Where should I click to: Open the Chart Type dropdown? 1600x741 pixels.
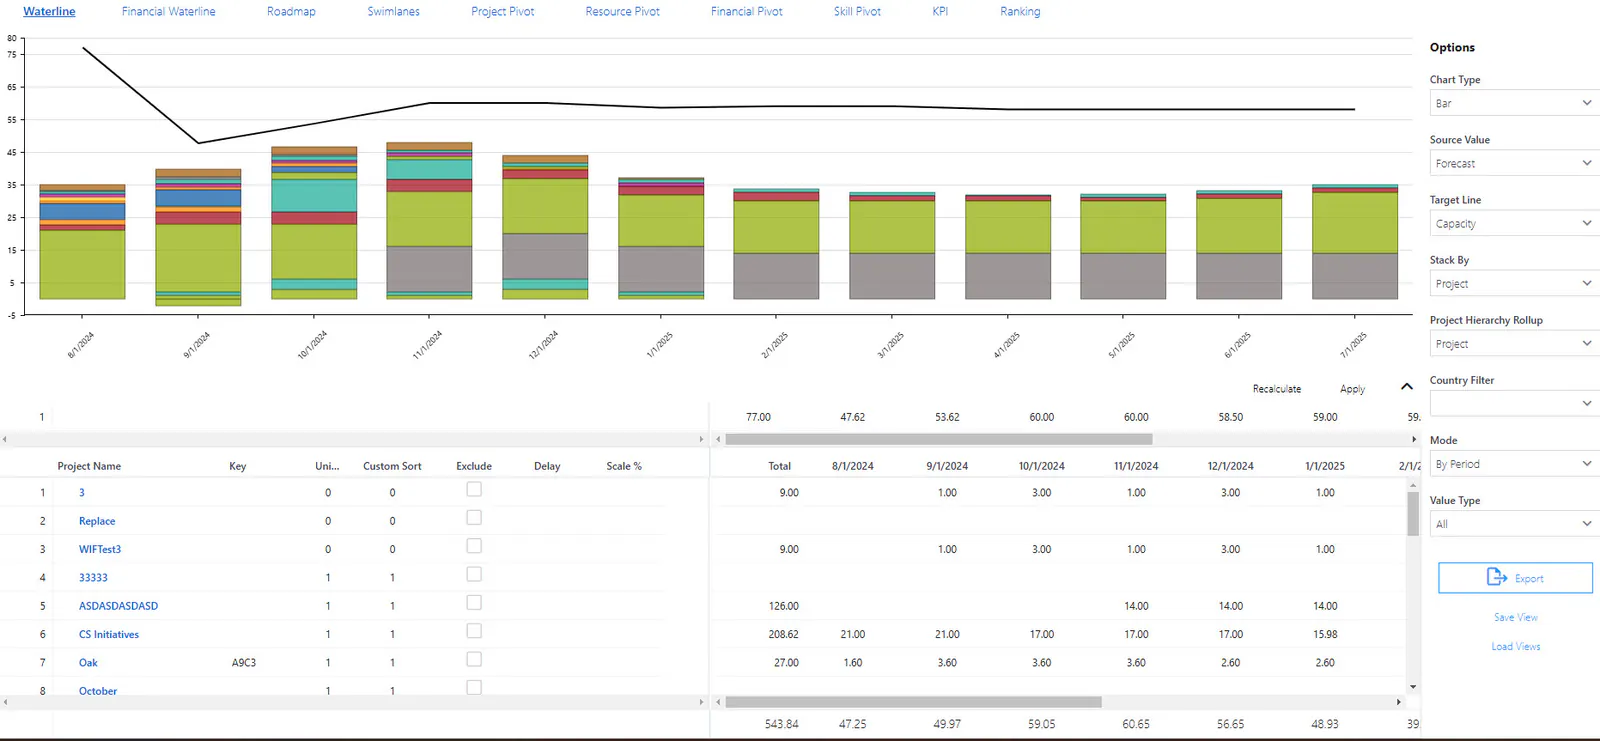click(1514, 103)
